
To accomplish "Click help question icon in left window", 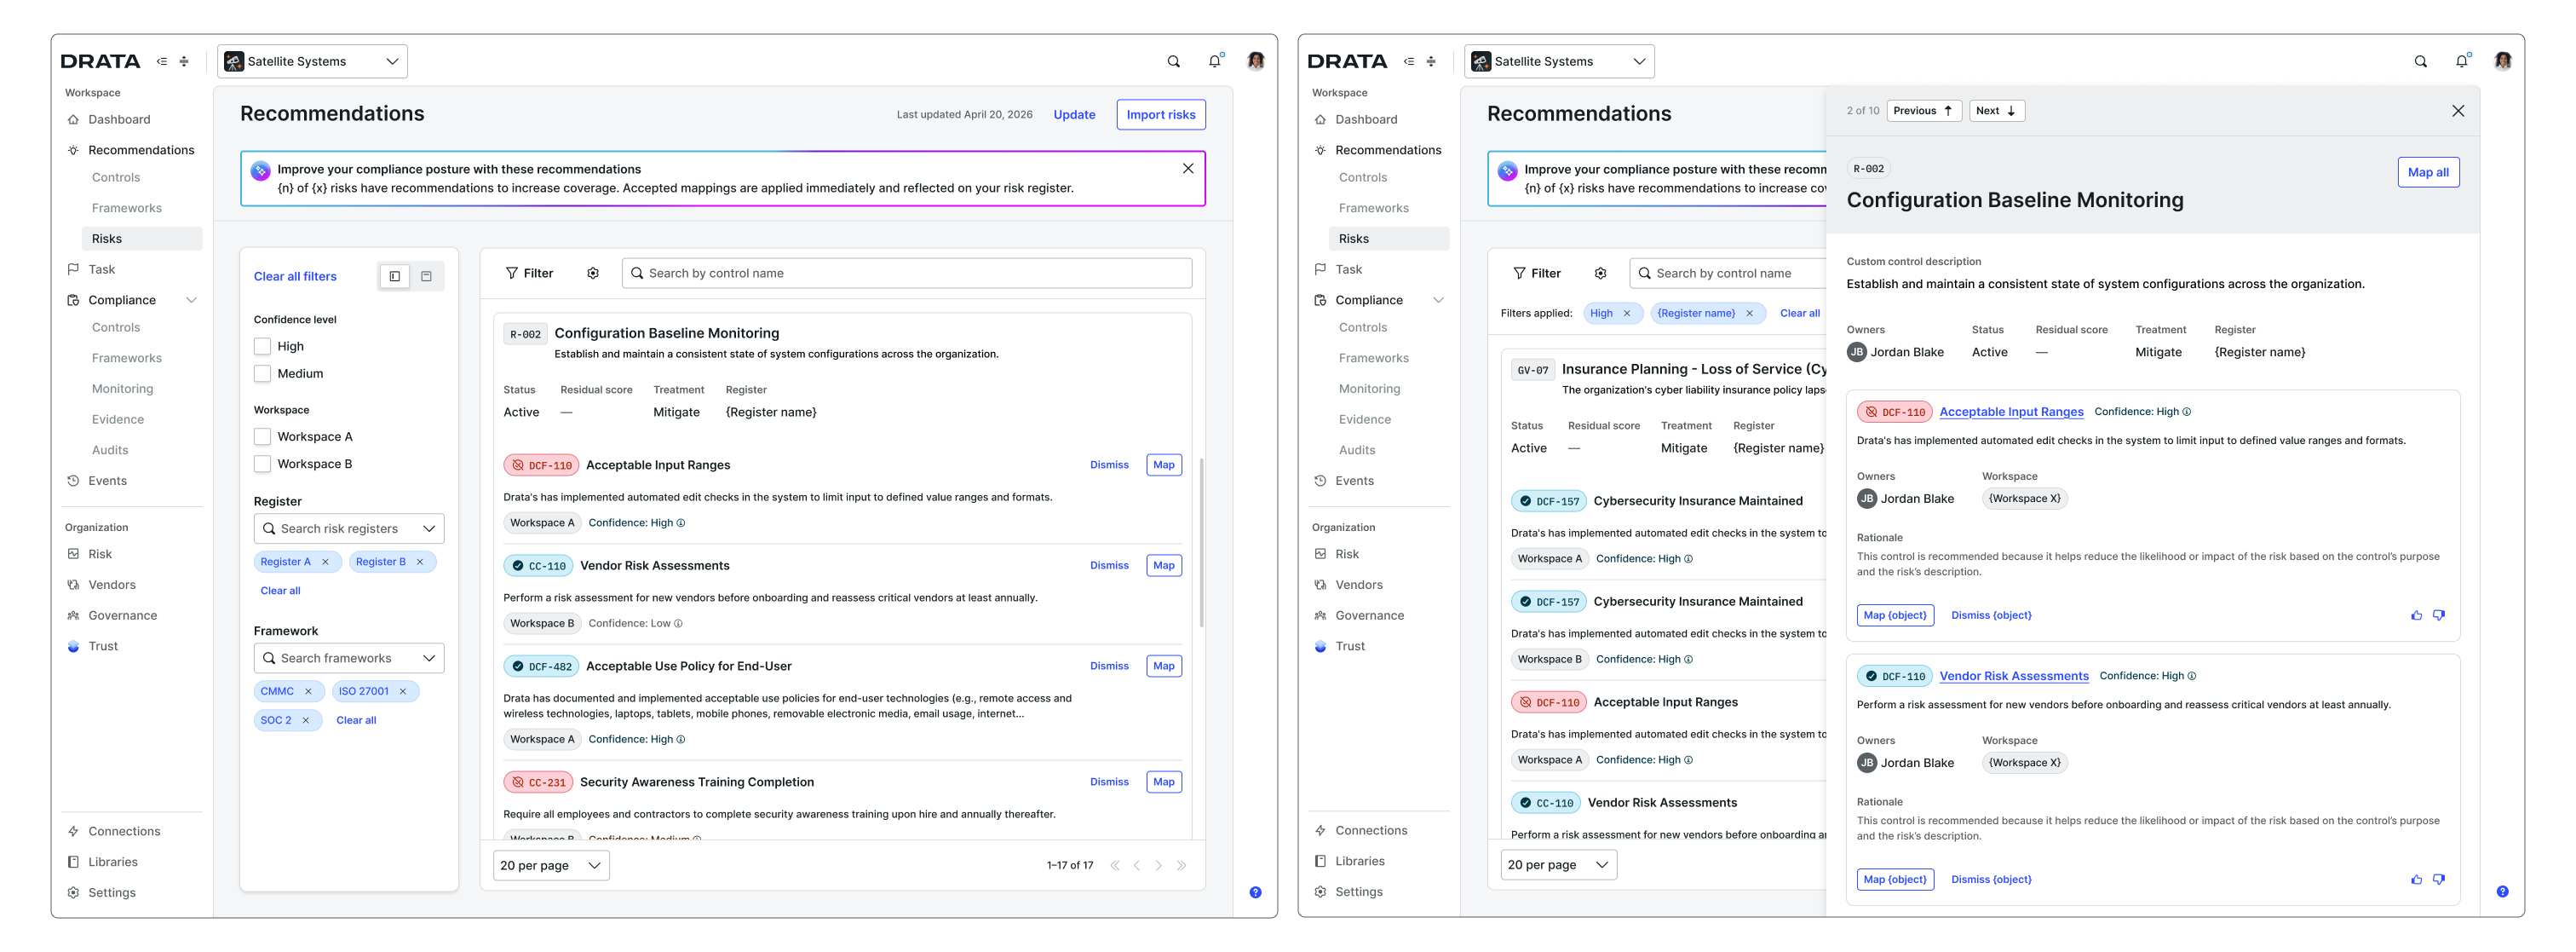I will pos(1255,892).
